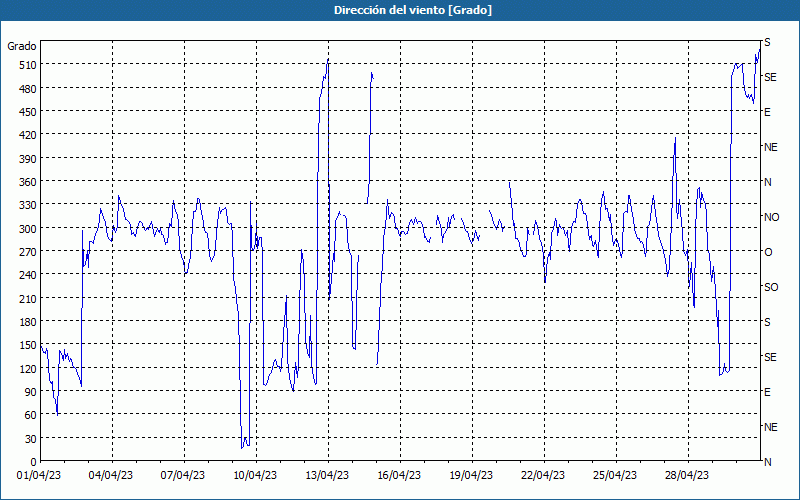Image resolution: width=800 pixels, height=500 pixels.
Task: Click the date label 10/04/23
Action: (x=255, y=475)
